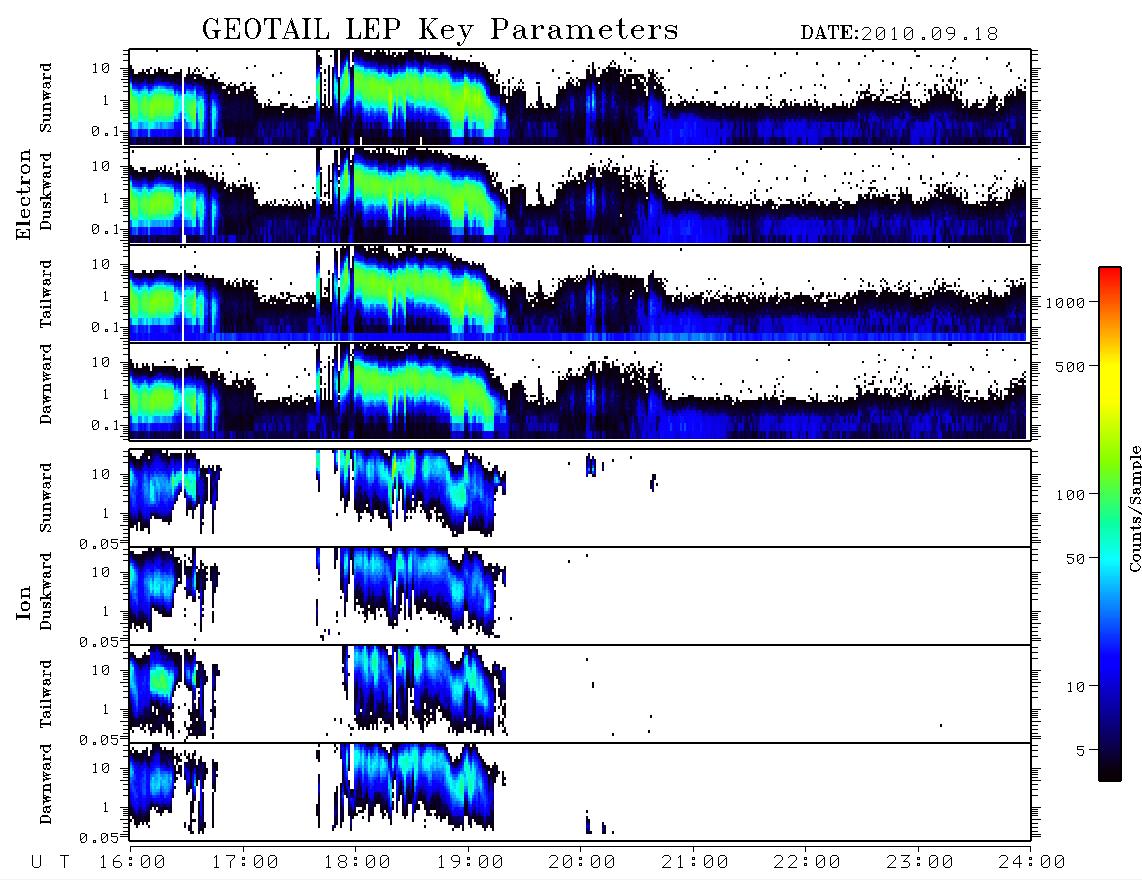Click the 0.05 tick of Ion Dawnward panel
This screenshot has height=880, width=1142.
99,838
